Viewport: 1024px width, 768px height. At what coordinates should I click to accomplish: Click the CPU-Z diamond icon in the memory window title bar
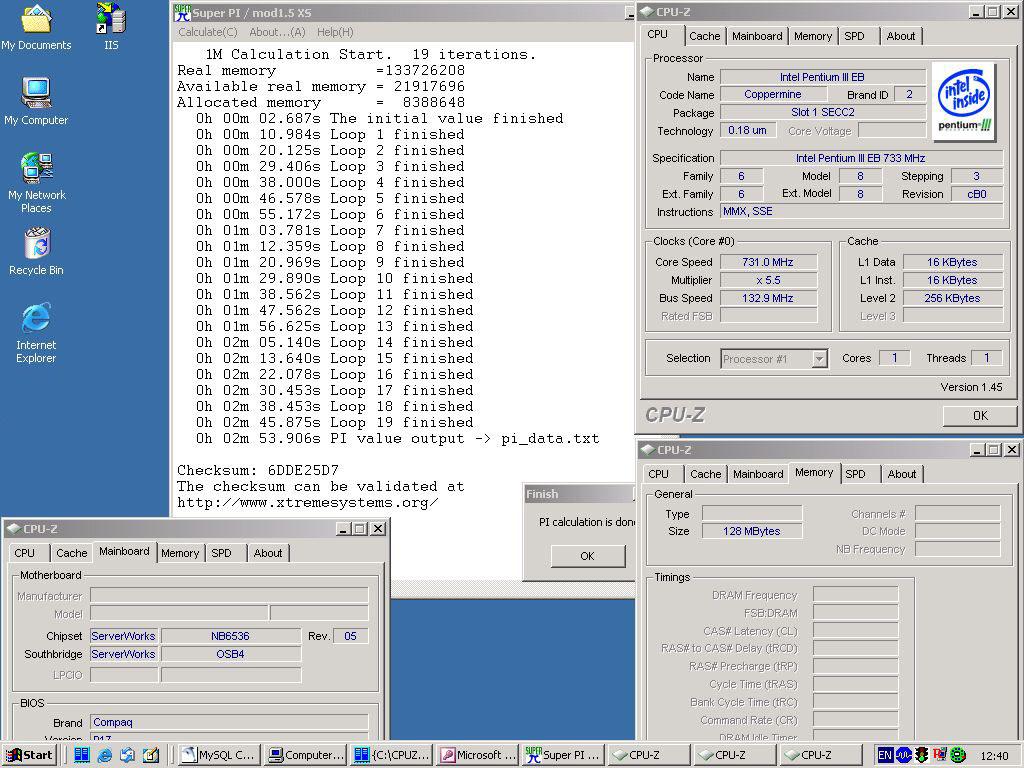(648, 449)
